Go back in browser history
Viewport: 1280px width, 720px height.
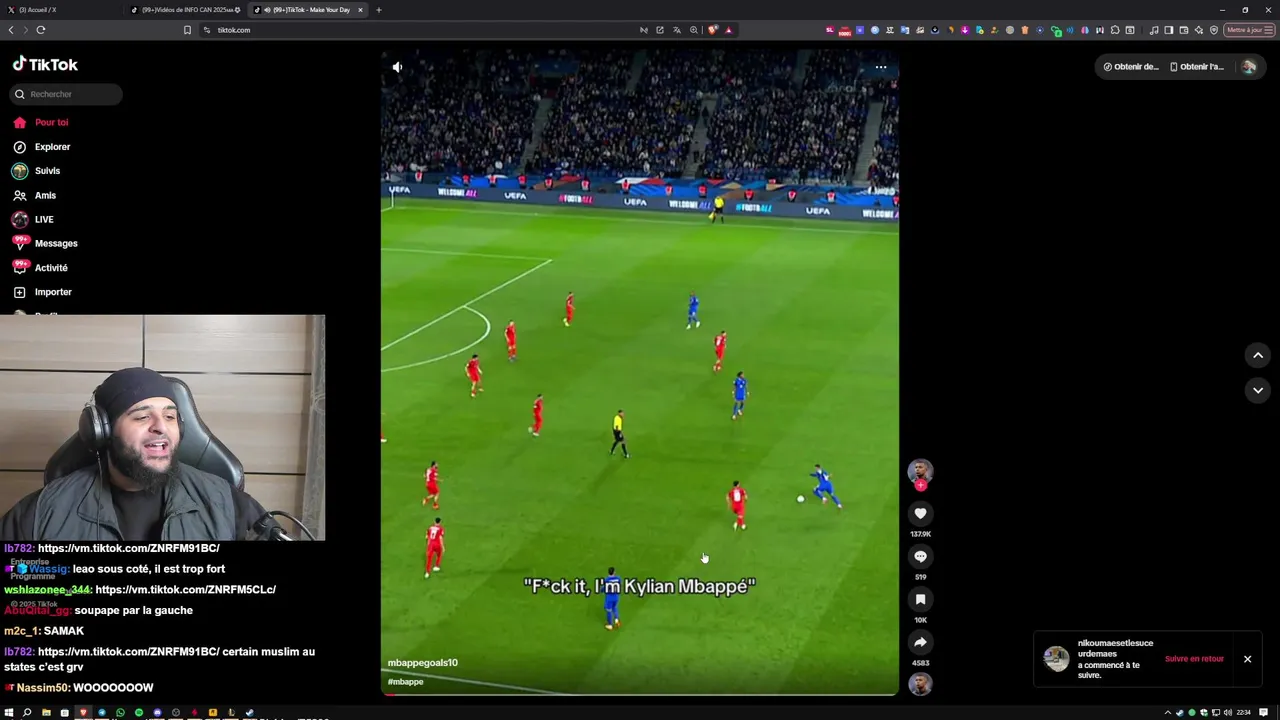point(11,30)
